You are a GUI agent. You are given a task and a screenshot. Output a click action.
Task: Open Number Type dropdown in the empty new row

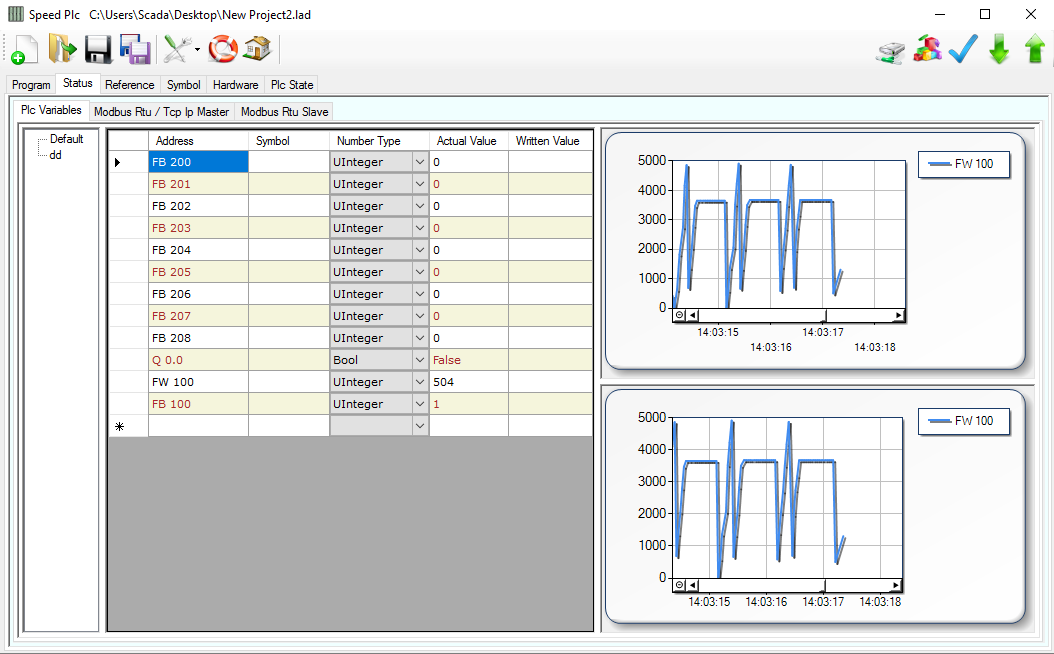pos(419,426)
